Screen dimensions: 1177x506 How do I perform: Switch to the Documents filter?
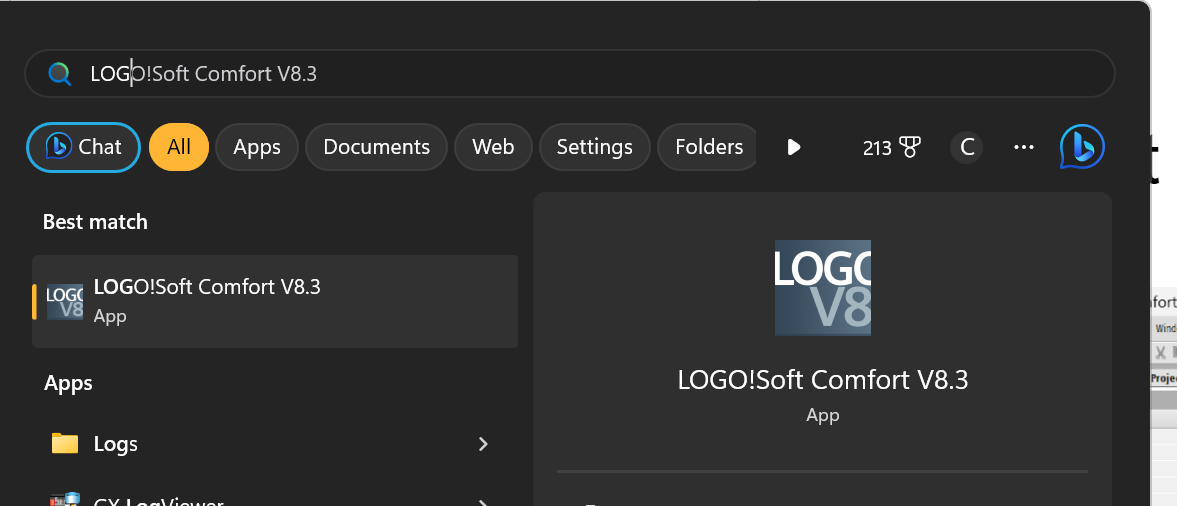click(376, 147)
